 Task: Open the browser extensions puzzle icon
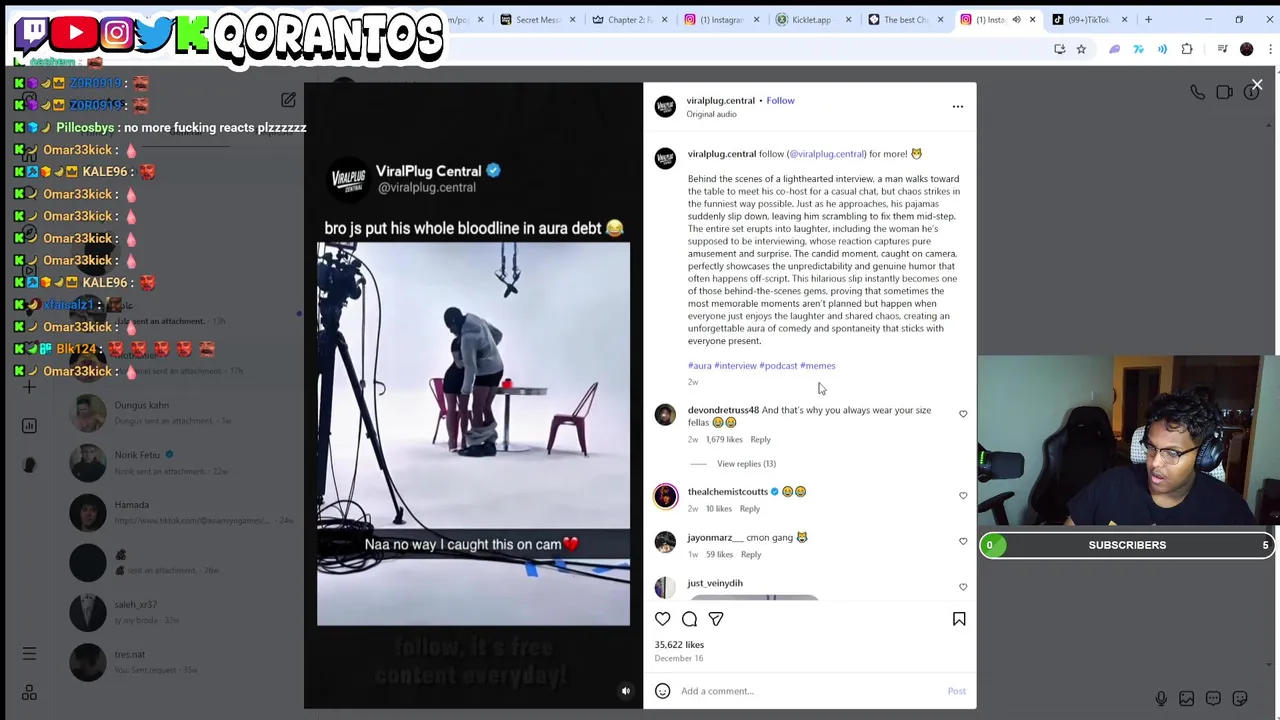pyautogui.click(x=1187, y=49)
